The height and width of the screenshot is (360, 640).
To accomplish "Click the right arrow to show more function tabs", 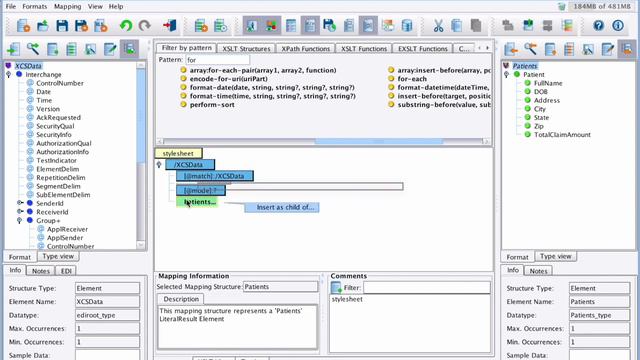I will click(487, 48).
